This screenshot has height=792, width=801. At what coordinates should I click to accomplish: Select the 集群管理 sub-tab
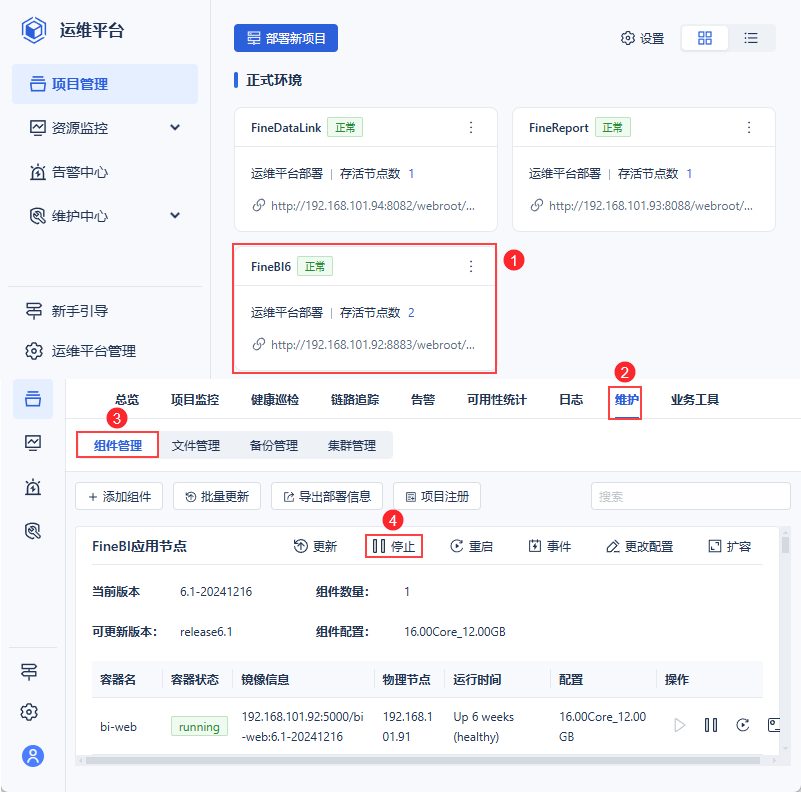[x=352, y=445]
